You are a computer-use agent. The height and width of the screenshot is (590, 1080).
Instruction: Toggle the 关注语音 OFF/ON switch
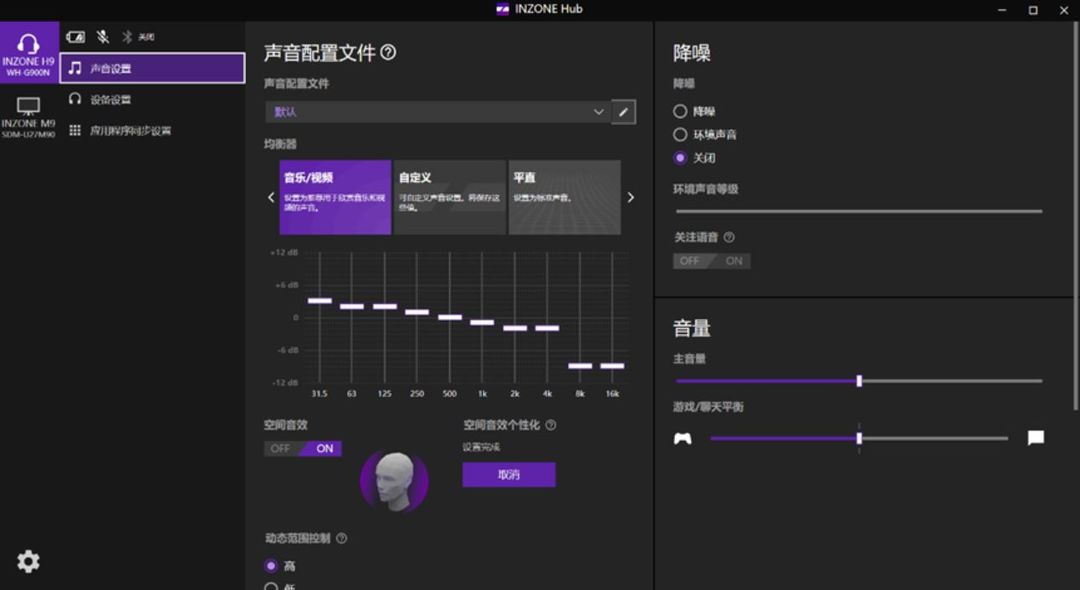pos(712,261)
